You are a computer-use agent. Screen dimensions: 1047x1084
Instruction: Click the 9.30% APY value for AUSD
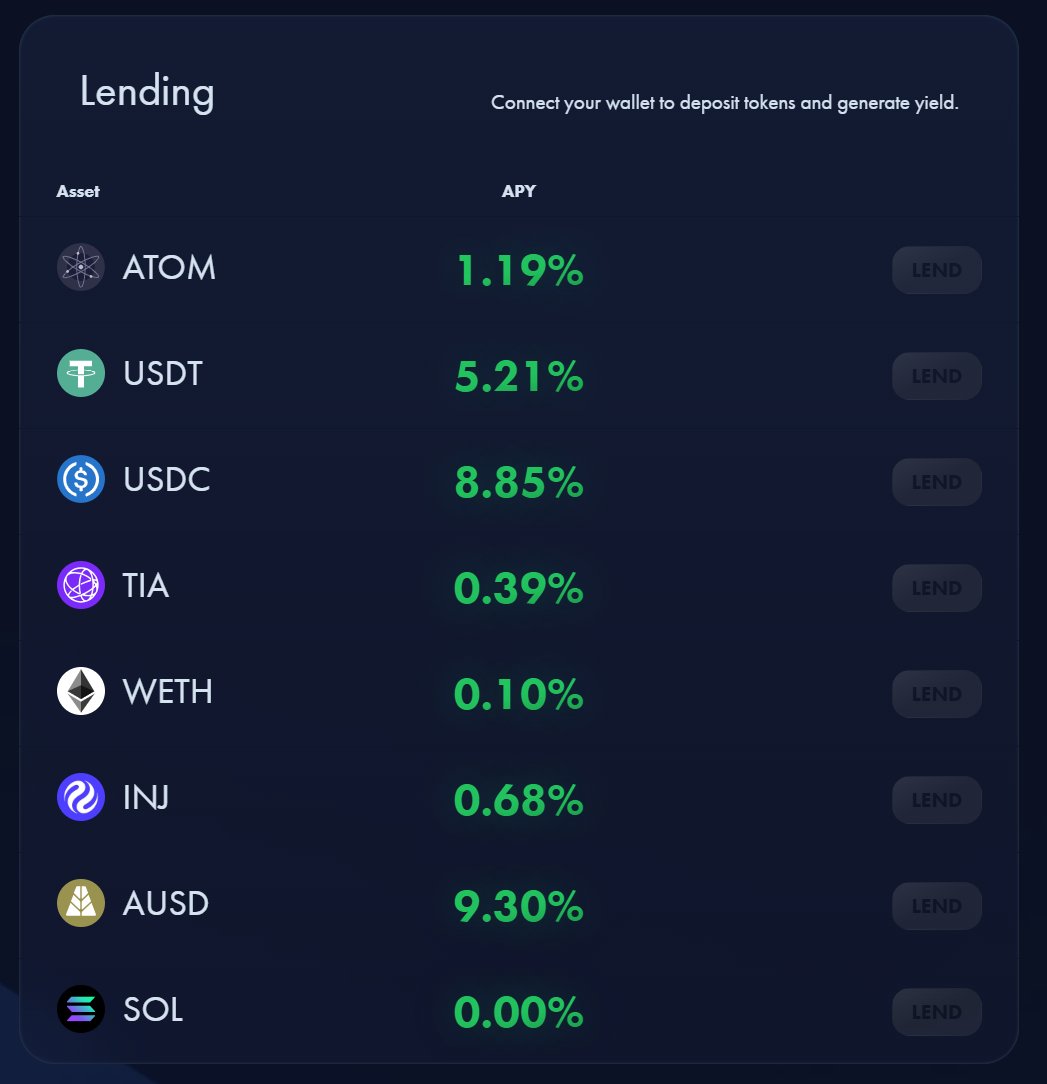coord(519,906)
